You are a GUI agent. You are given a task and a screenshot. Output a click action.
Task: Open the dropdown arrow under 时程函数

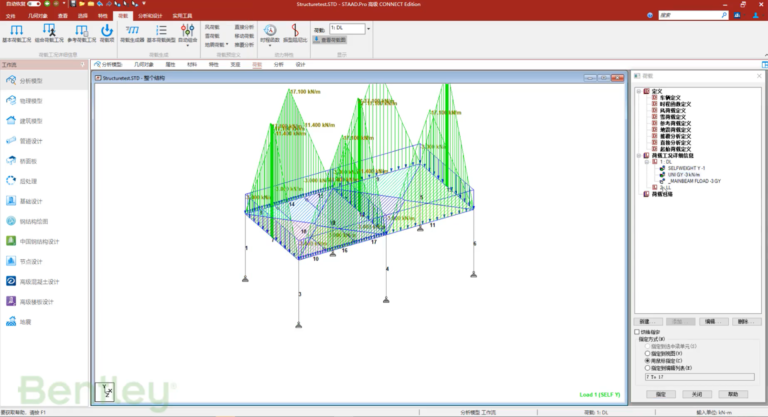pos(270,46)
